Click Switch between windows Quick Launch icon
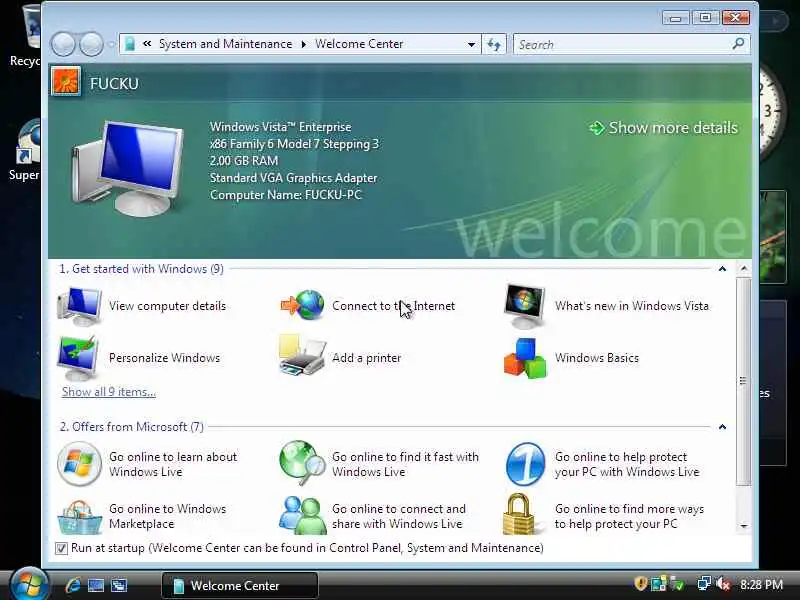 [x=119, y=585]
